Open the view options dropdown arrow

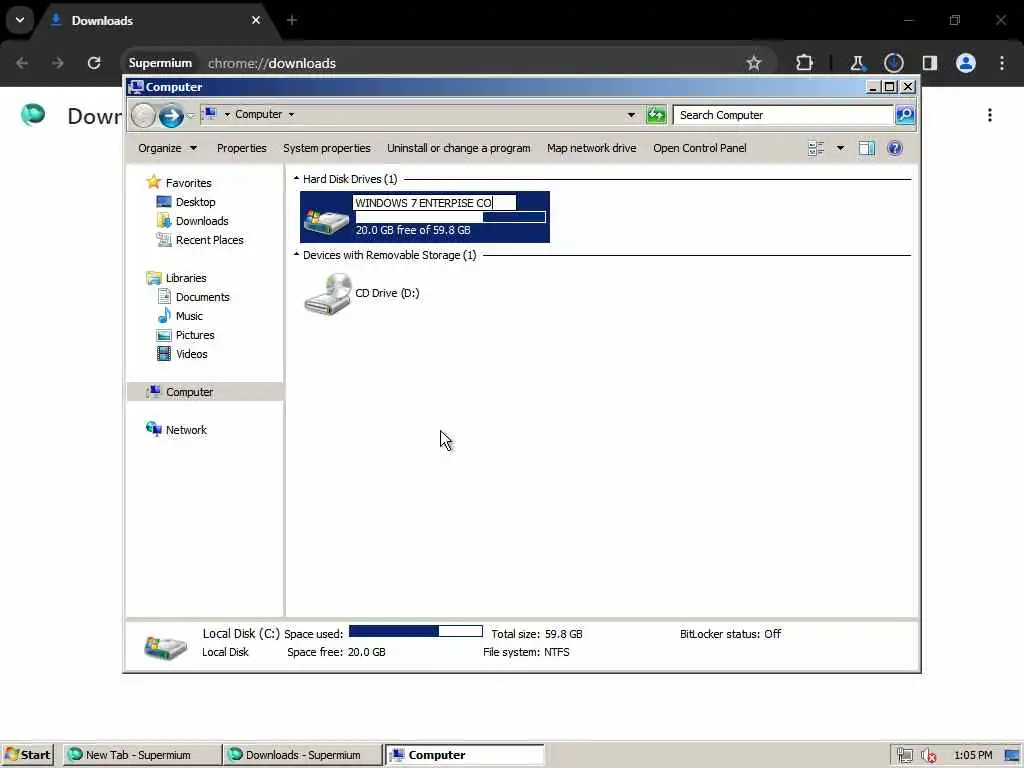click(840, 148)
